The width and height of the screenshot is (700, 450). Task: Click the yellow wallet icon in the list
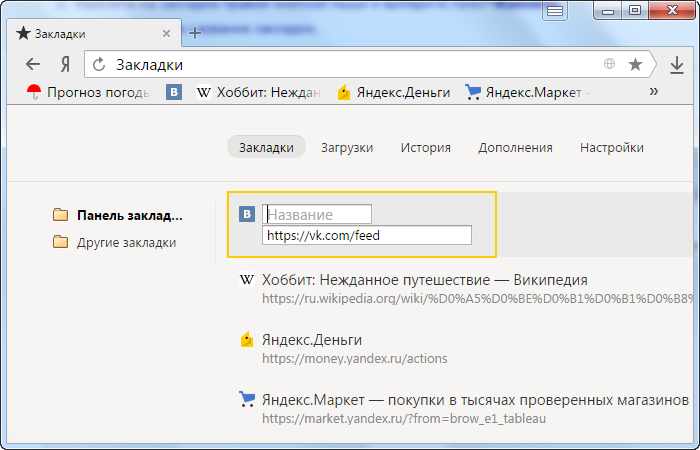coord(247,340)
